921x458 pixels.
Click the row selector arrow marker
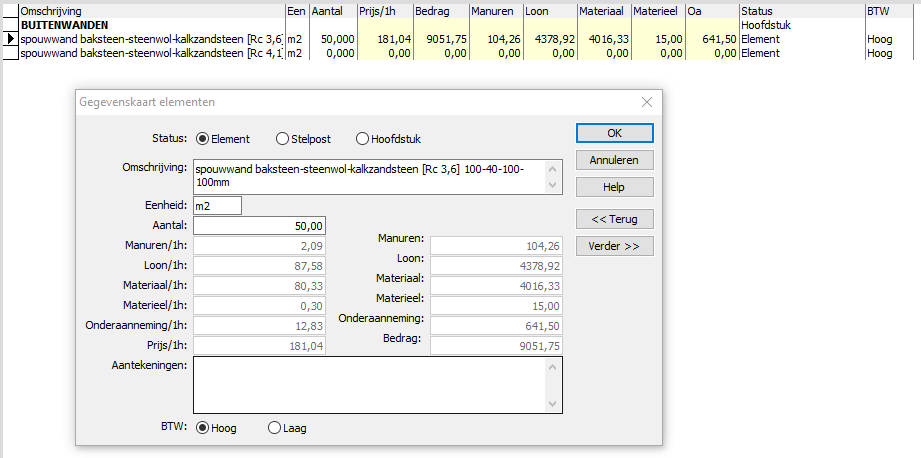[x=10, y=39]
